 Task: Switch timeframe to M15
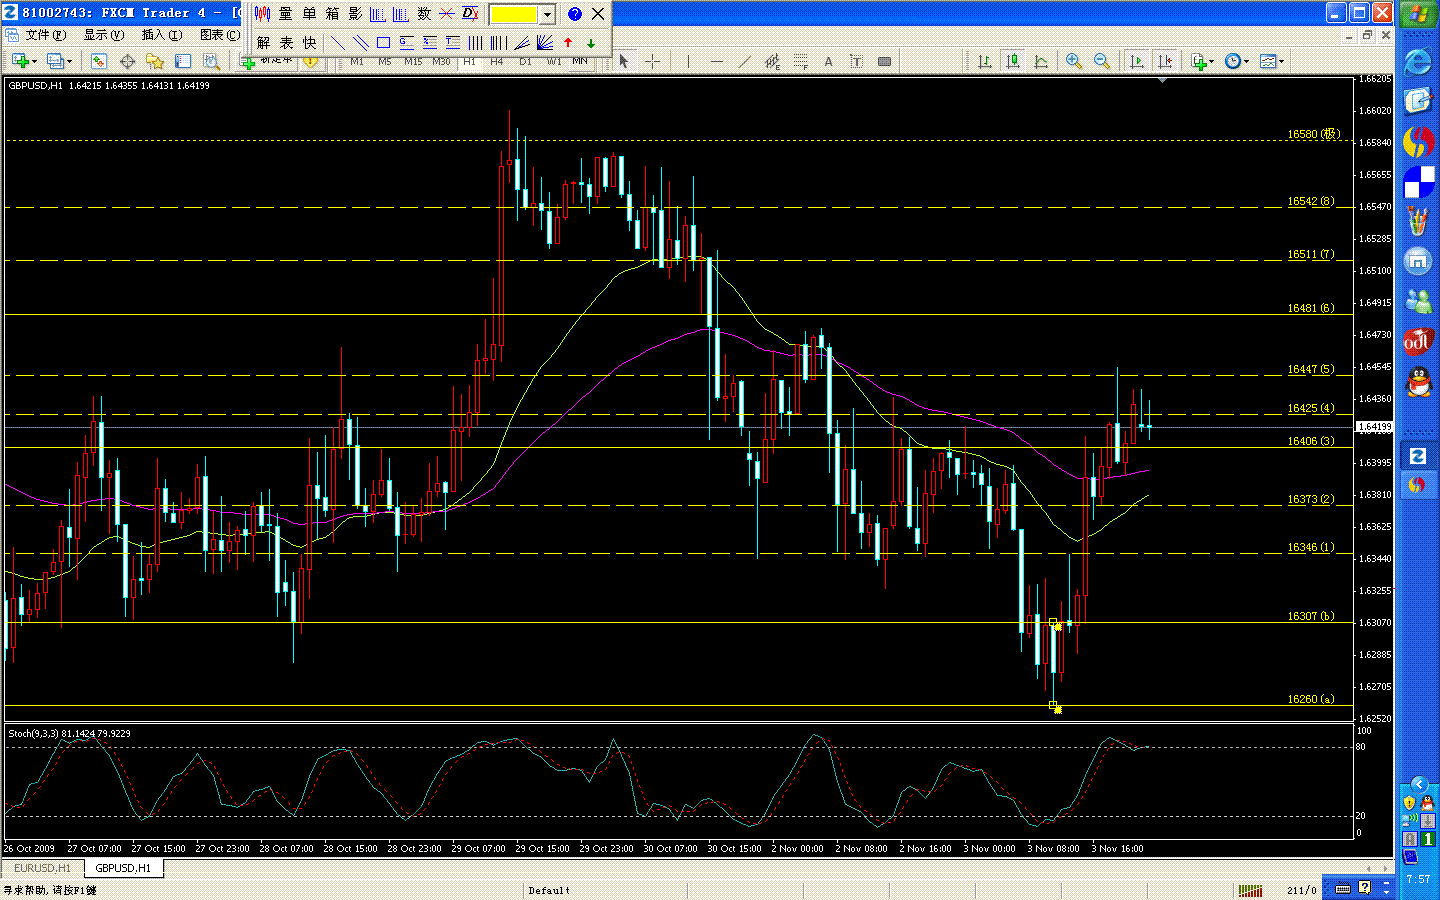click(x=413, y=62)
